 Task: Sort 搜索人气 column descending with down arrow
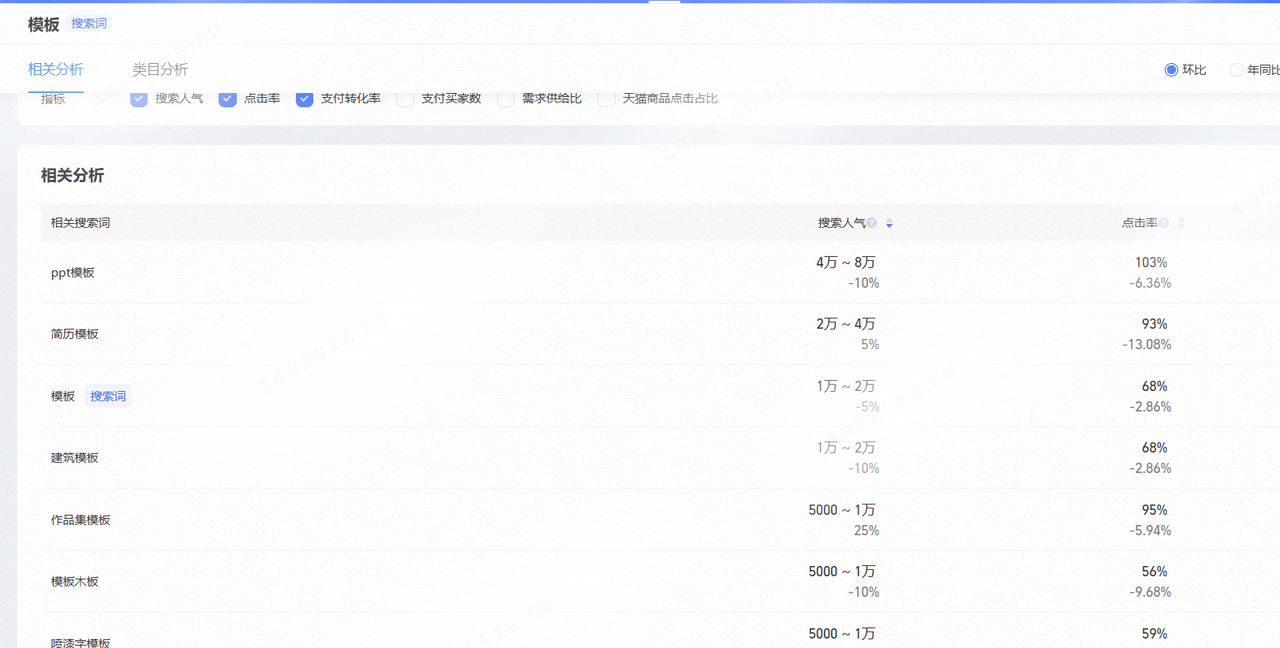point(889,226)
